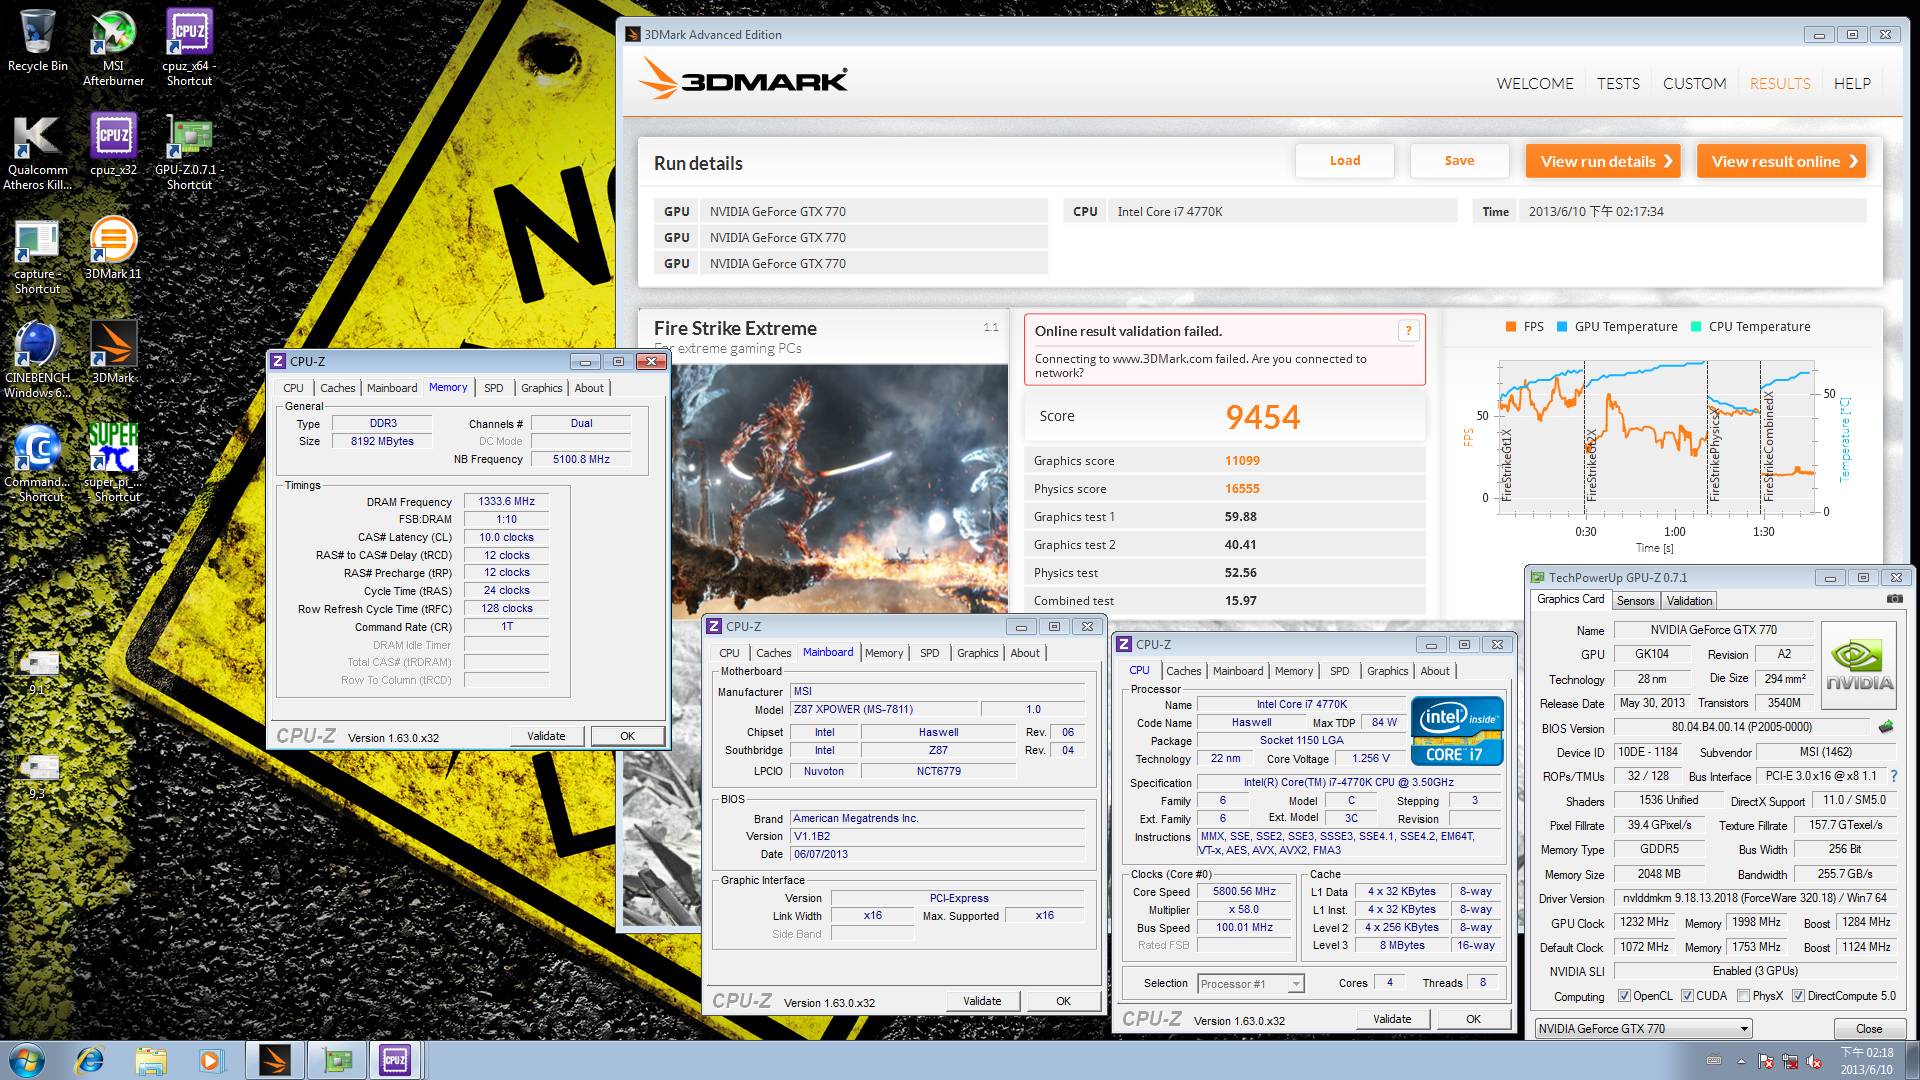Select the capture Shortcut desktop icon
Viewport: 1920px width, 1080px height.
[38, 256]
